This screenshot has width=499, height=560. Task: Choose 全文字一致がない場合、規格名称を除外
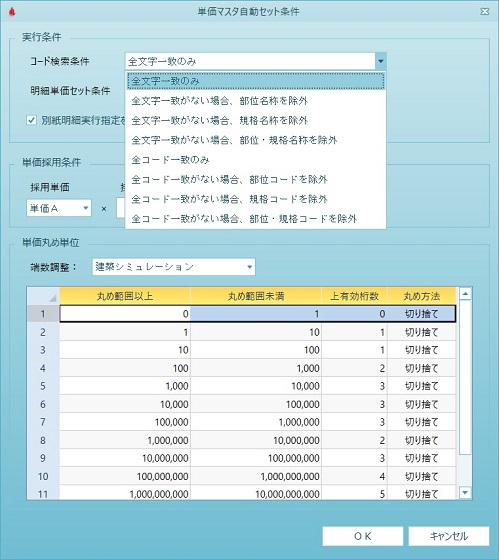(256, 120)
